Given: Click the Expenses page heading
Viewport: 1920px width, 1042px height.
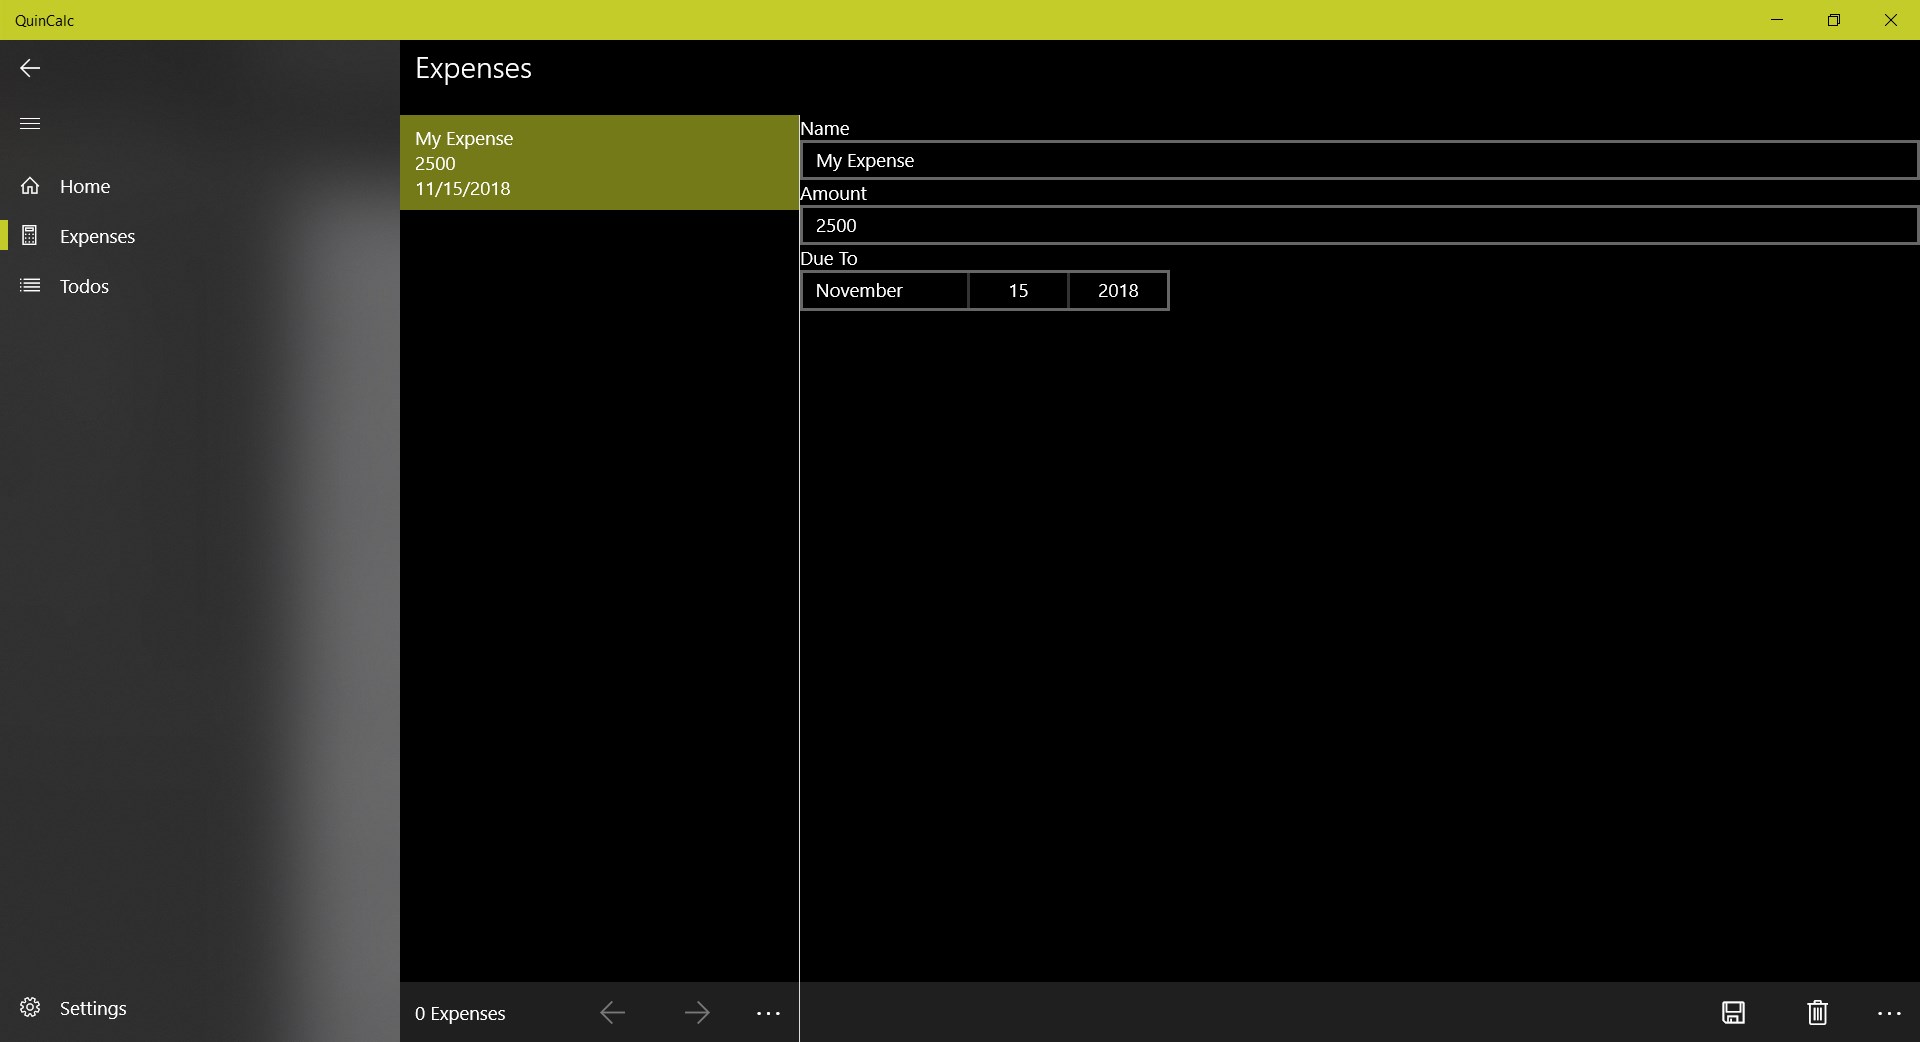Looking at the screenshot, I should coord(473,69).
